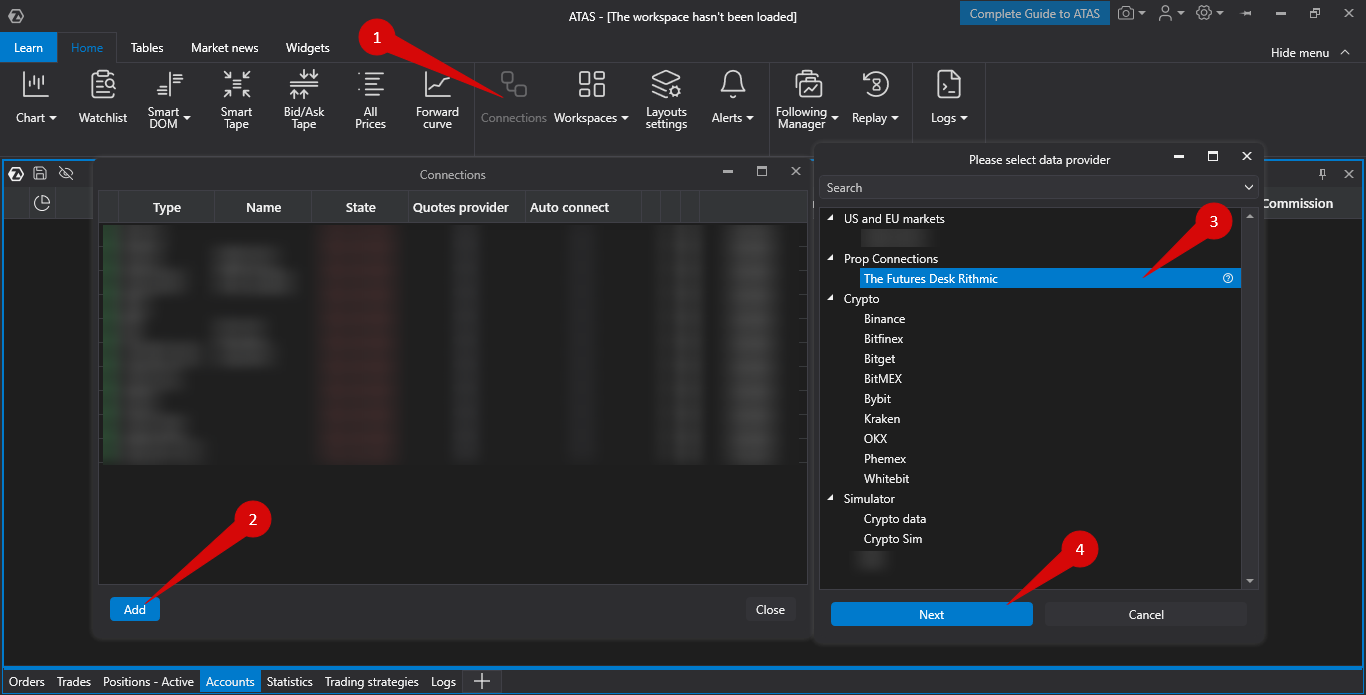Select The Futures Desk Rithmic provider
Screen dimensions: 1366x695
click(1050, 279)
